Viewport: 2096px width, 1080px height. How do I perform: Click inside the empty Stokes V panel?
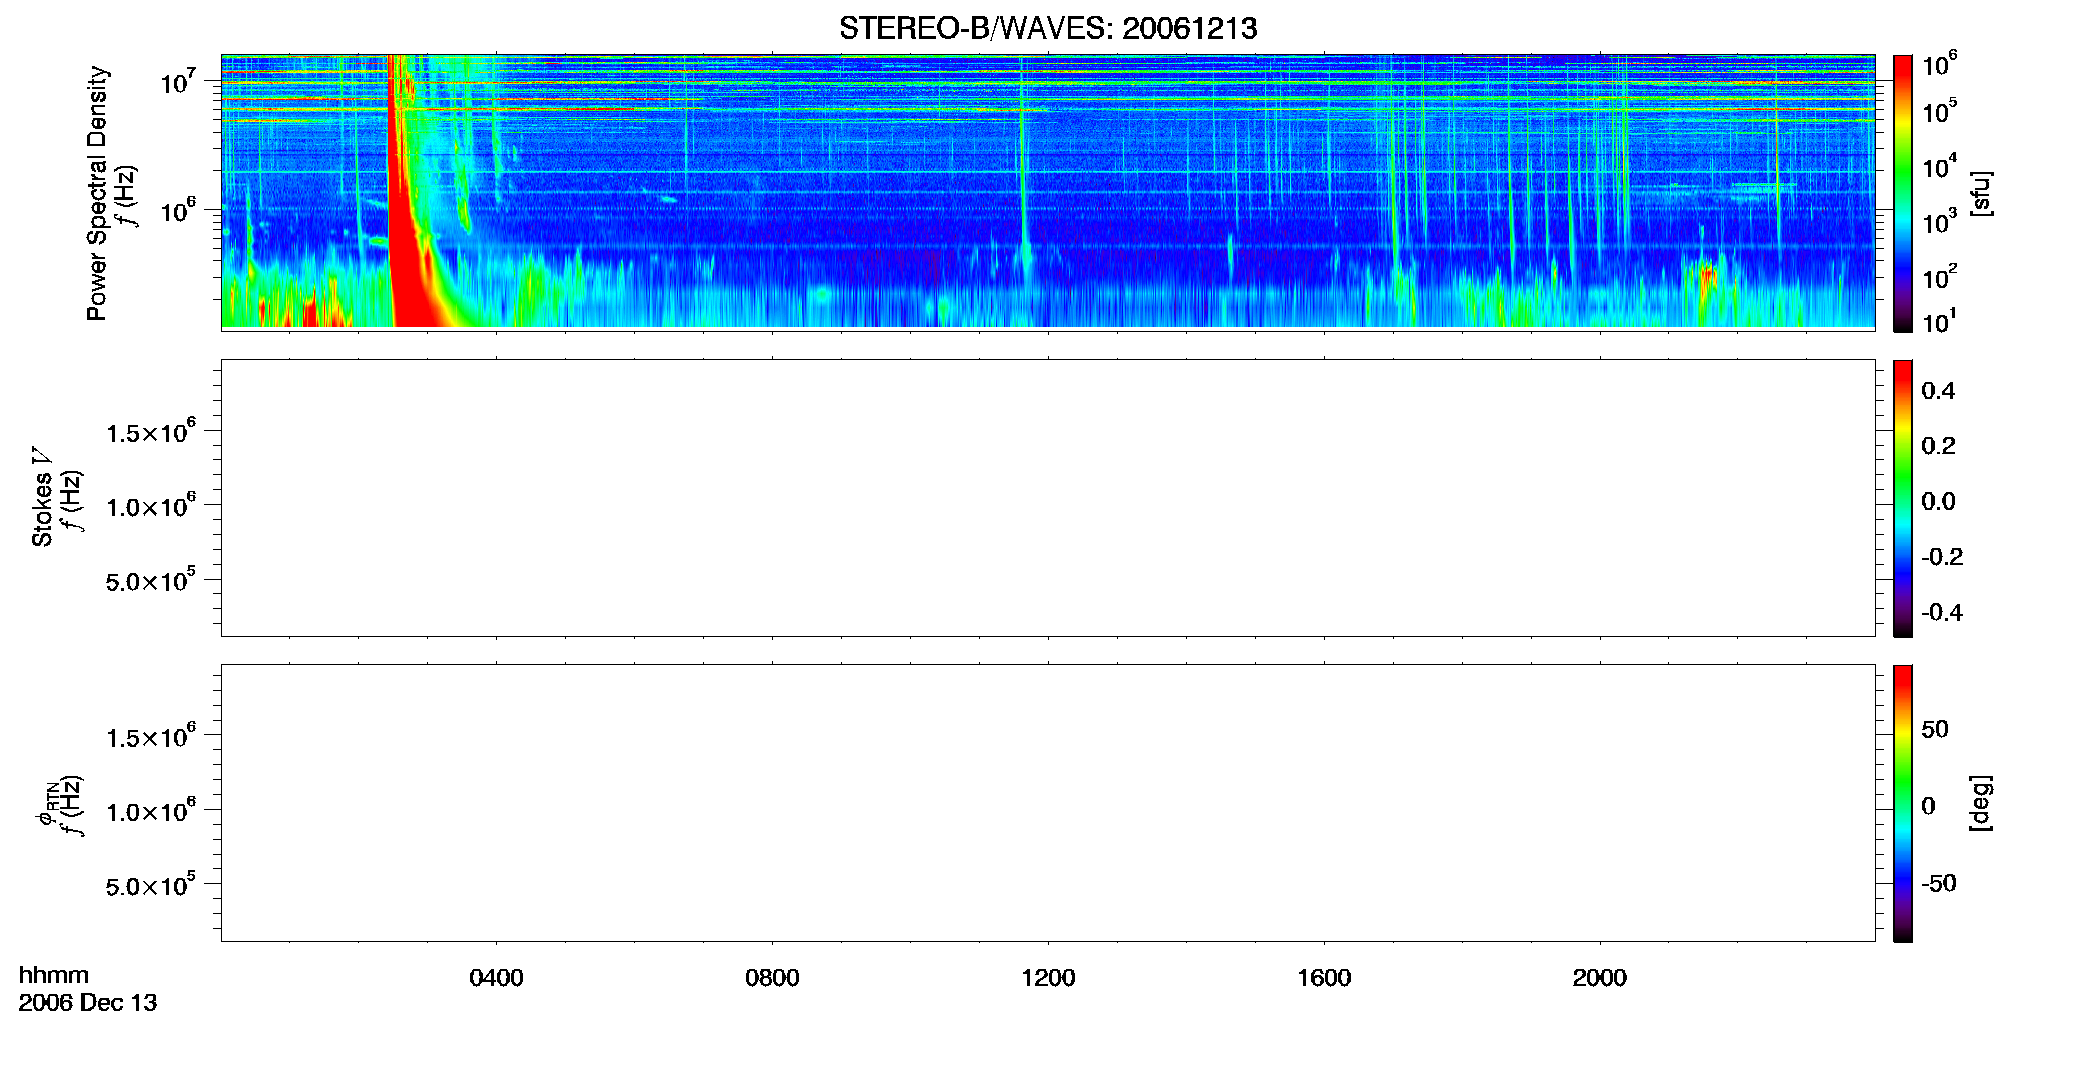[1048, 498]
